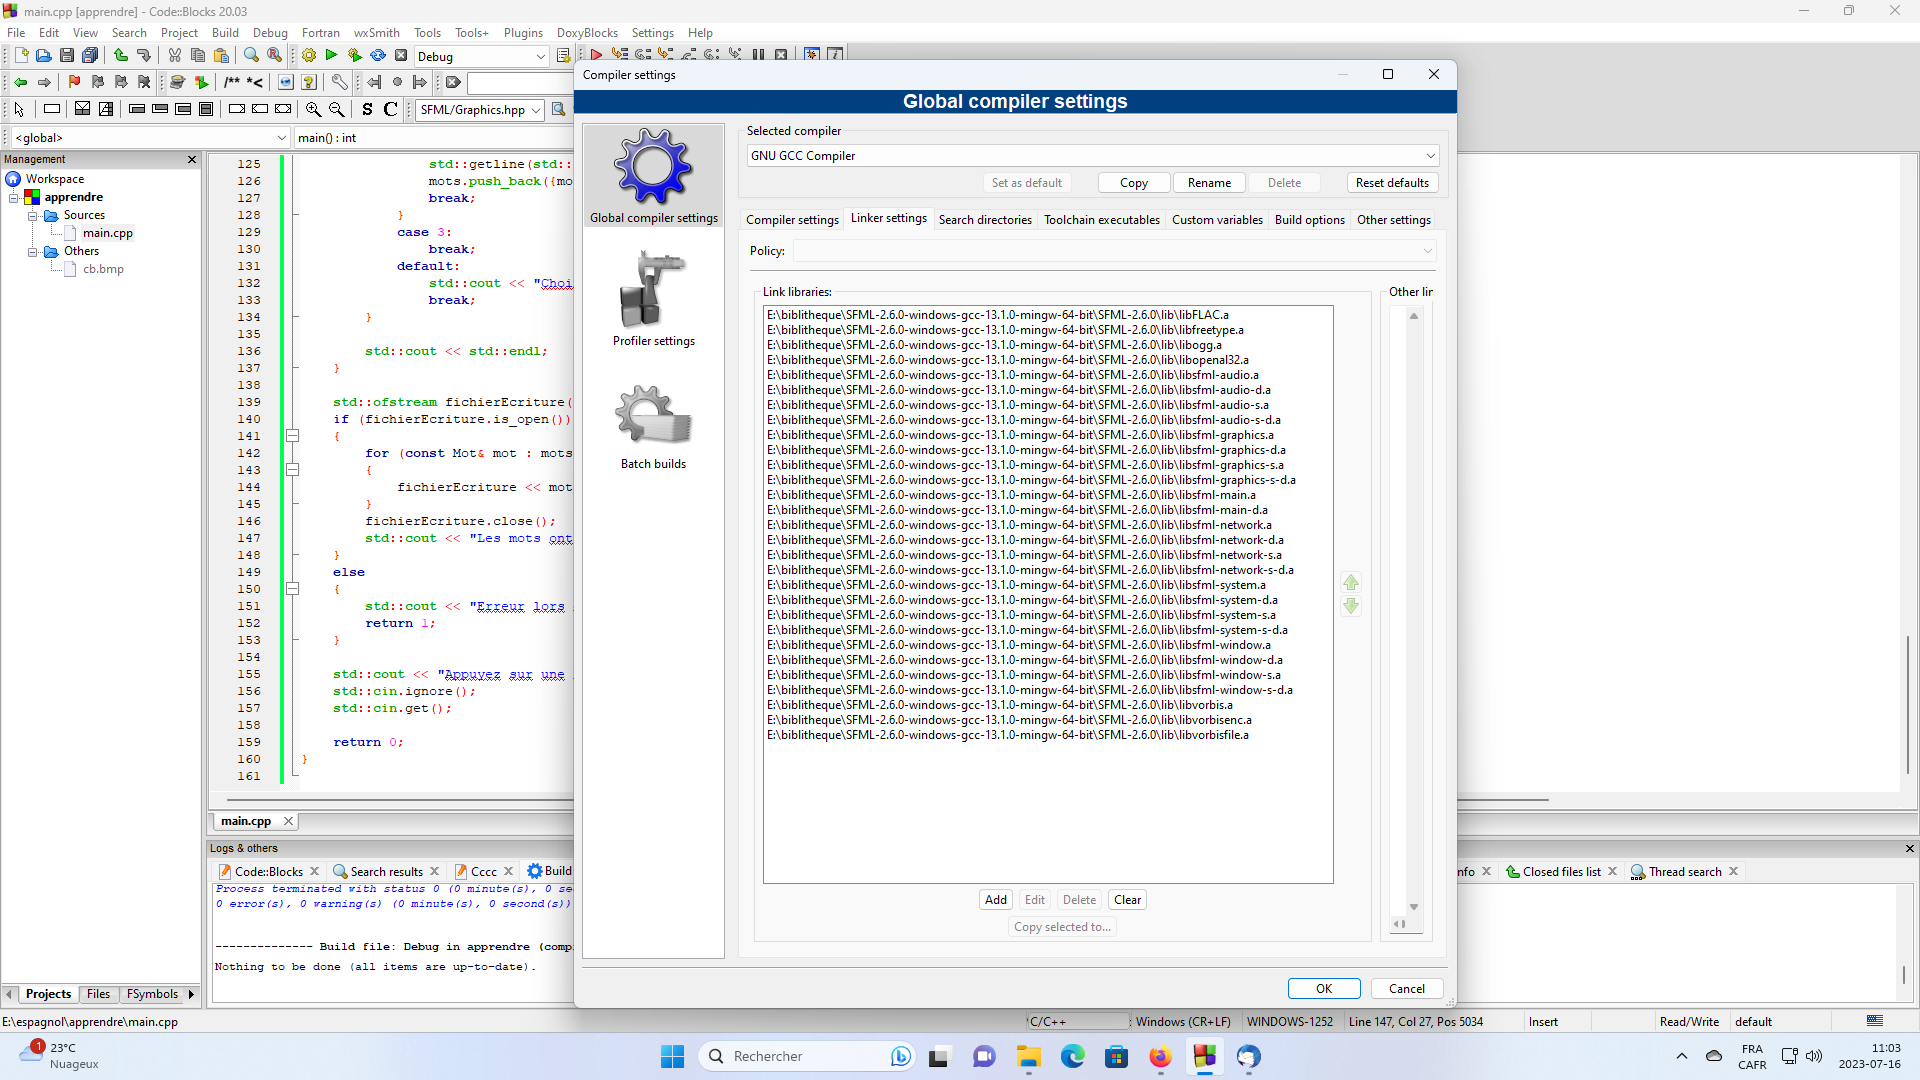Click the Zoom out magnifier icon

click(x=337, y=109)
